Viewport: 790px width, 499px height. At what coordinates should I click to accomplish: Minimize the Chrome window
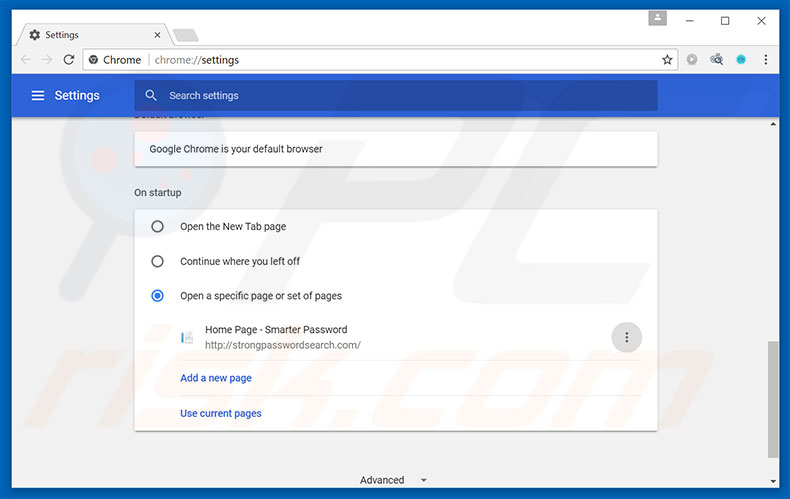tap(690, 21)
